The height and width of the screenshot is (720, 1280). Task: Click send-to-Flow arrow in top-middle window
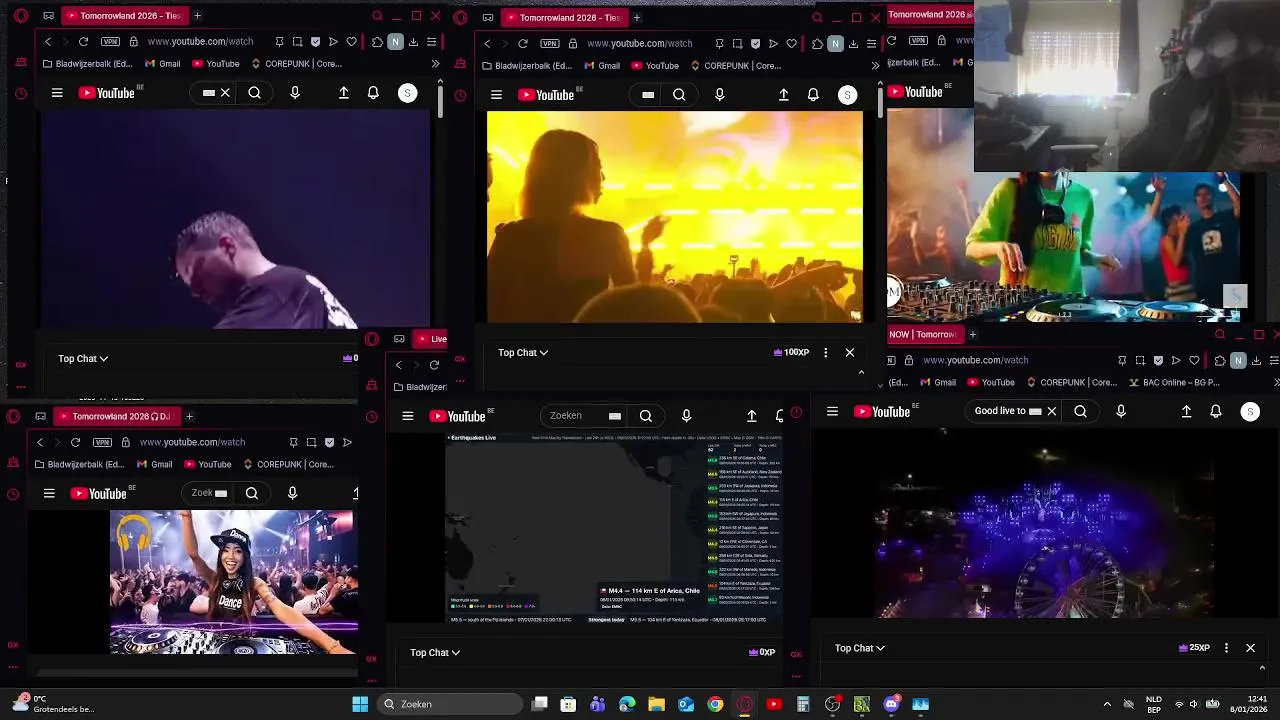tap(773, 44)
